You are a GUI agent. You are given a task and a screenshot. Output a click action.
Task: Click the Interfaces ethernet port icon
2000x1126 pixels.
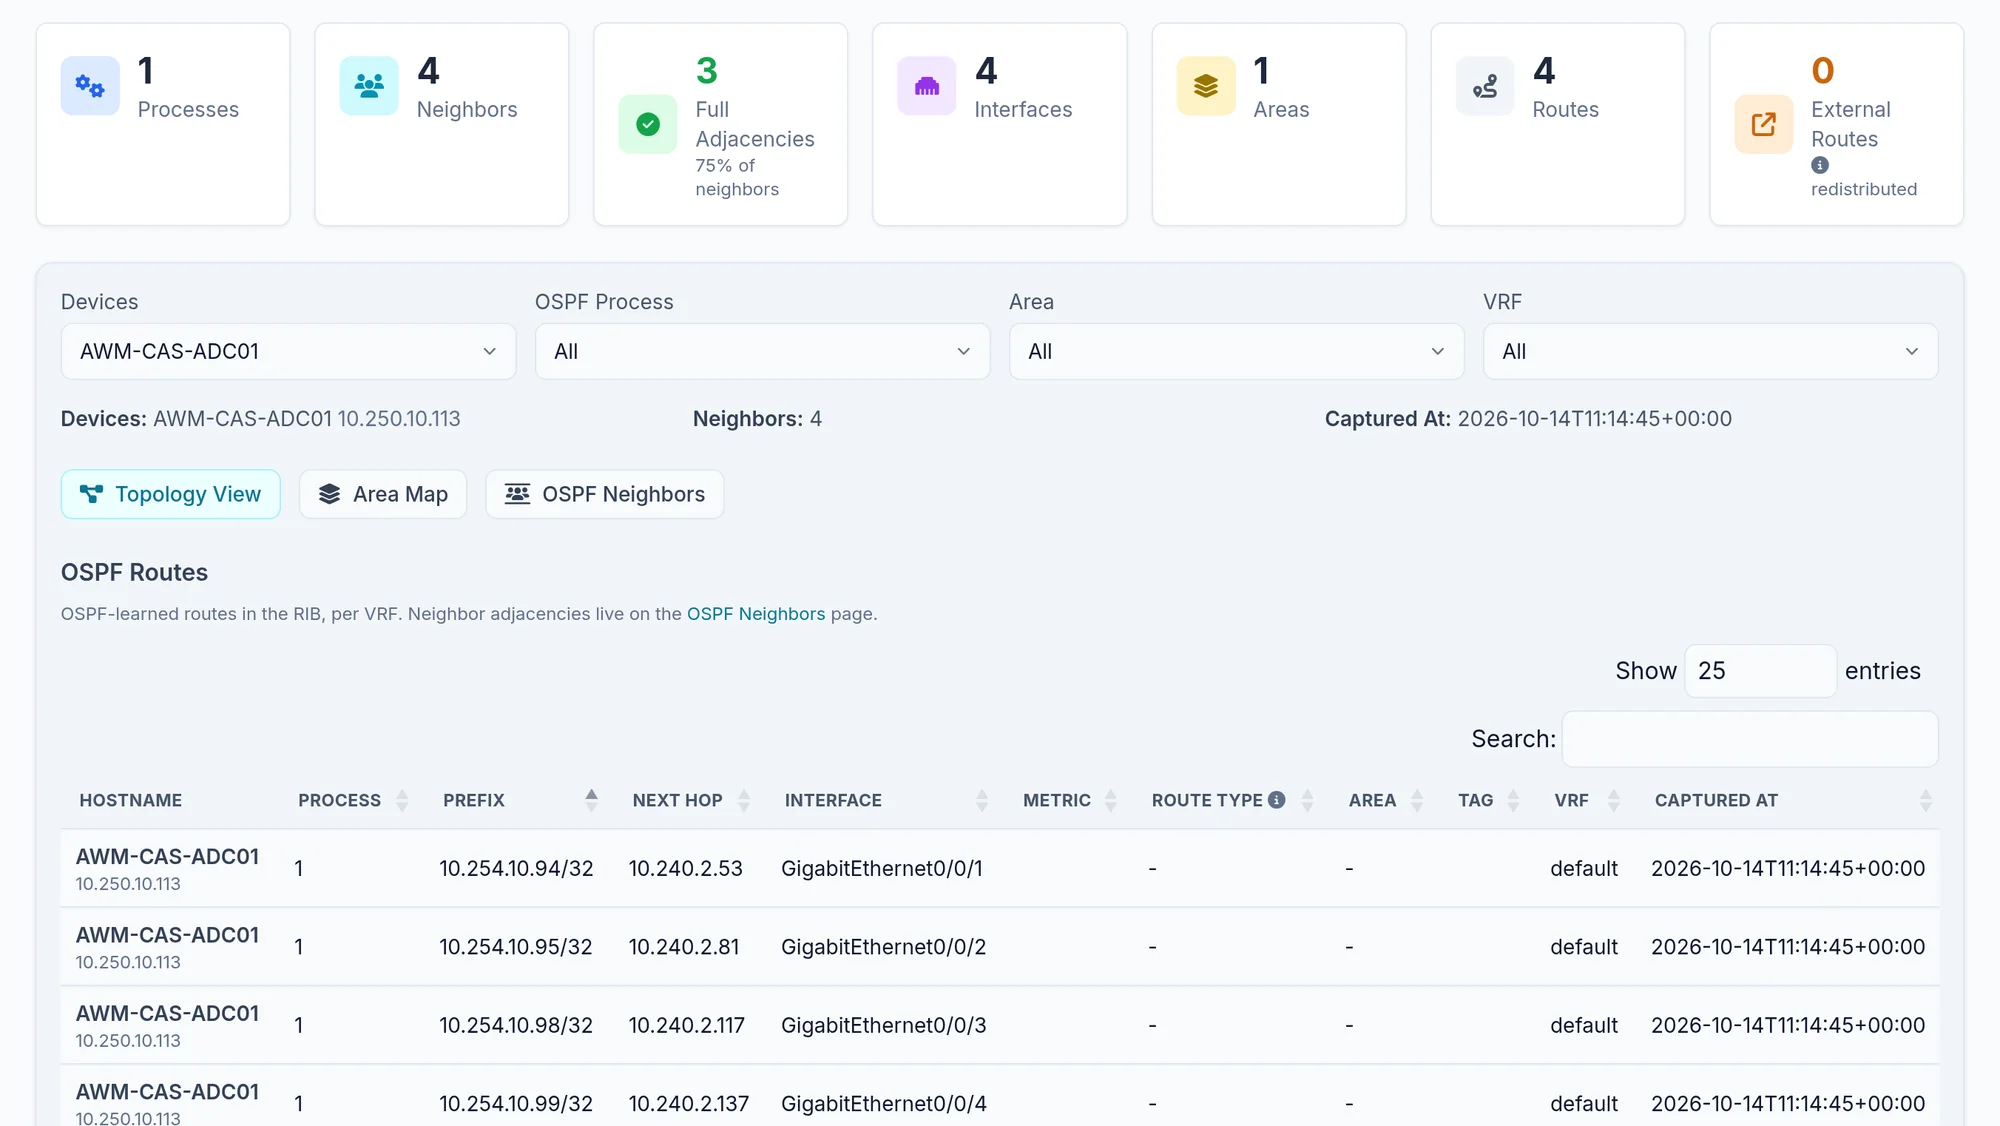coord(927,86)
